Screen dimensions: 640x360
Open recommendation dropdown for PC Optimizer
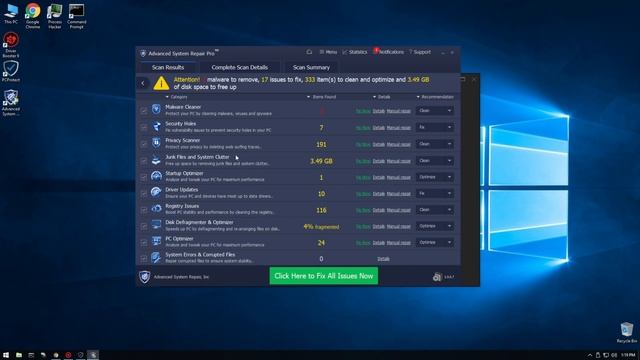coord(435,242)
